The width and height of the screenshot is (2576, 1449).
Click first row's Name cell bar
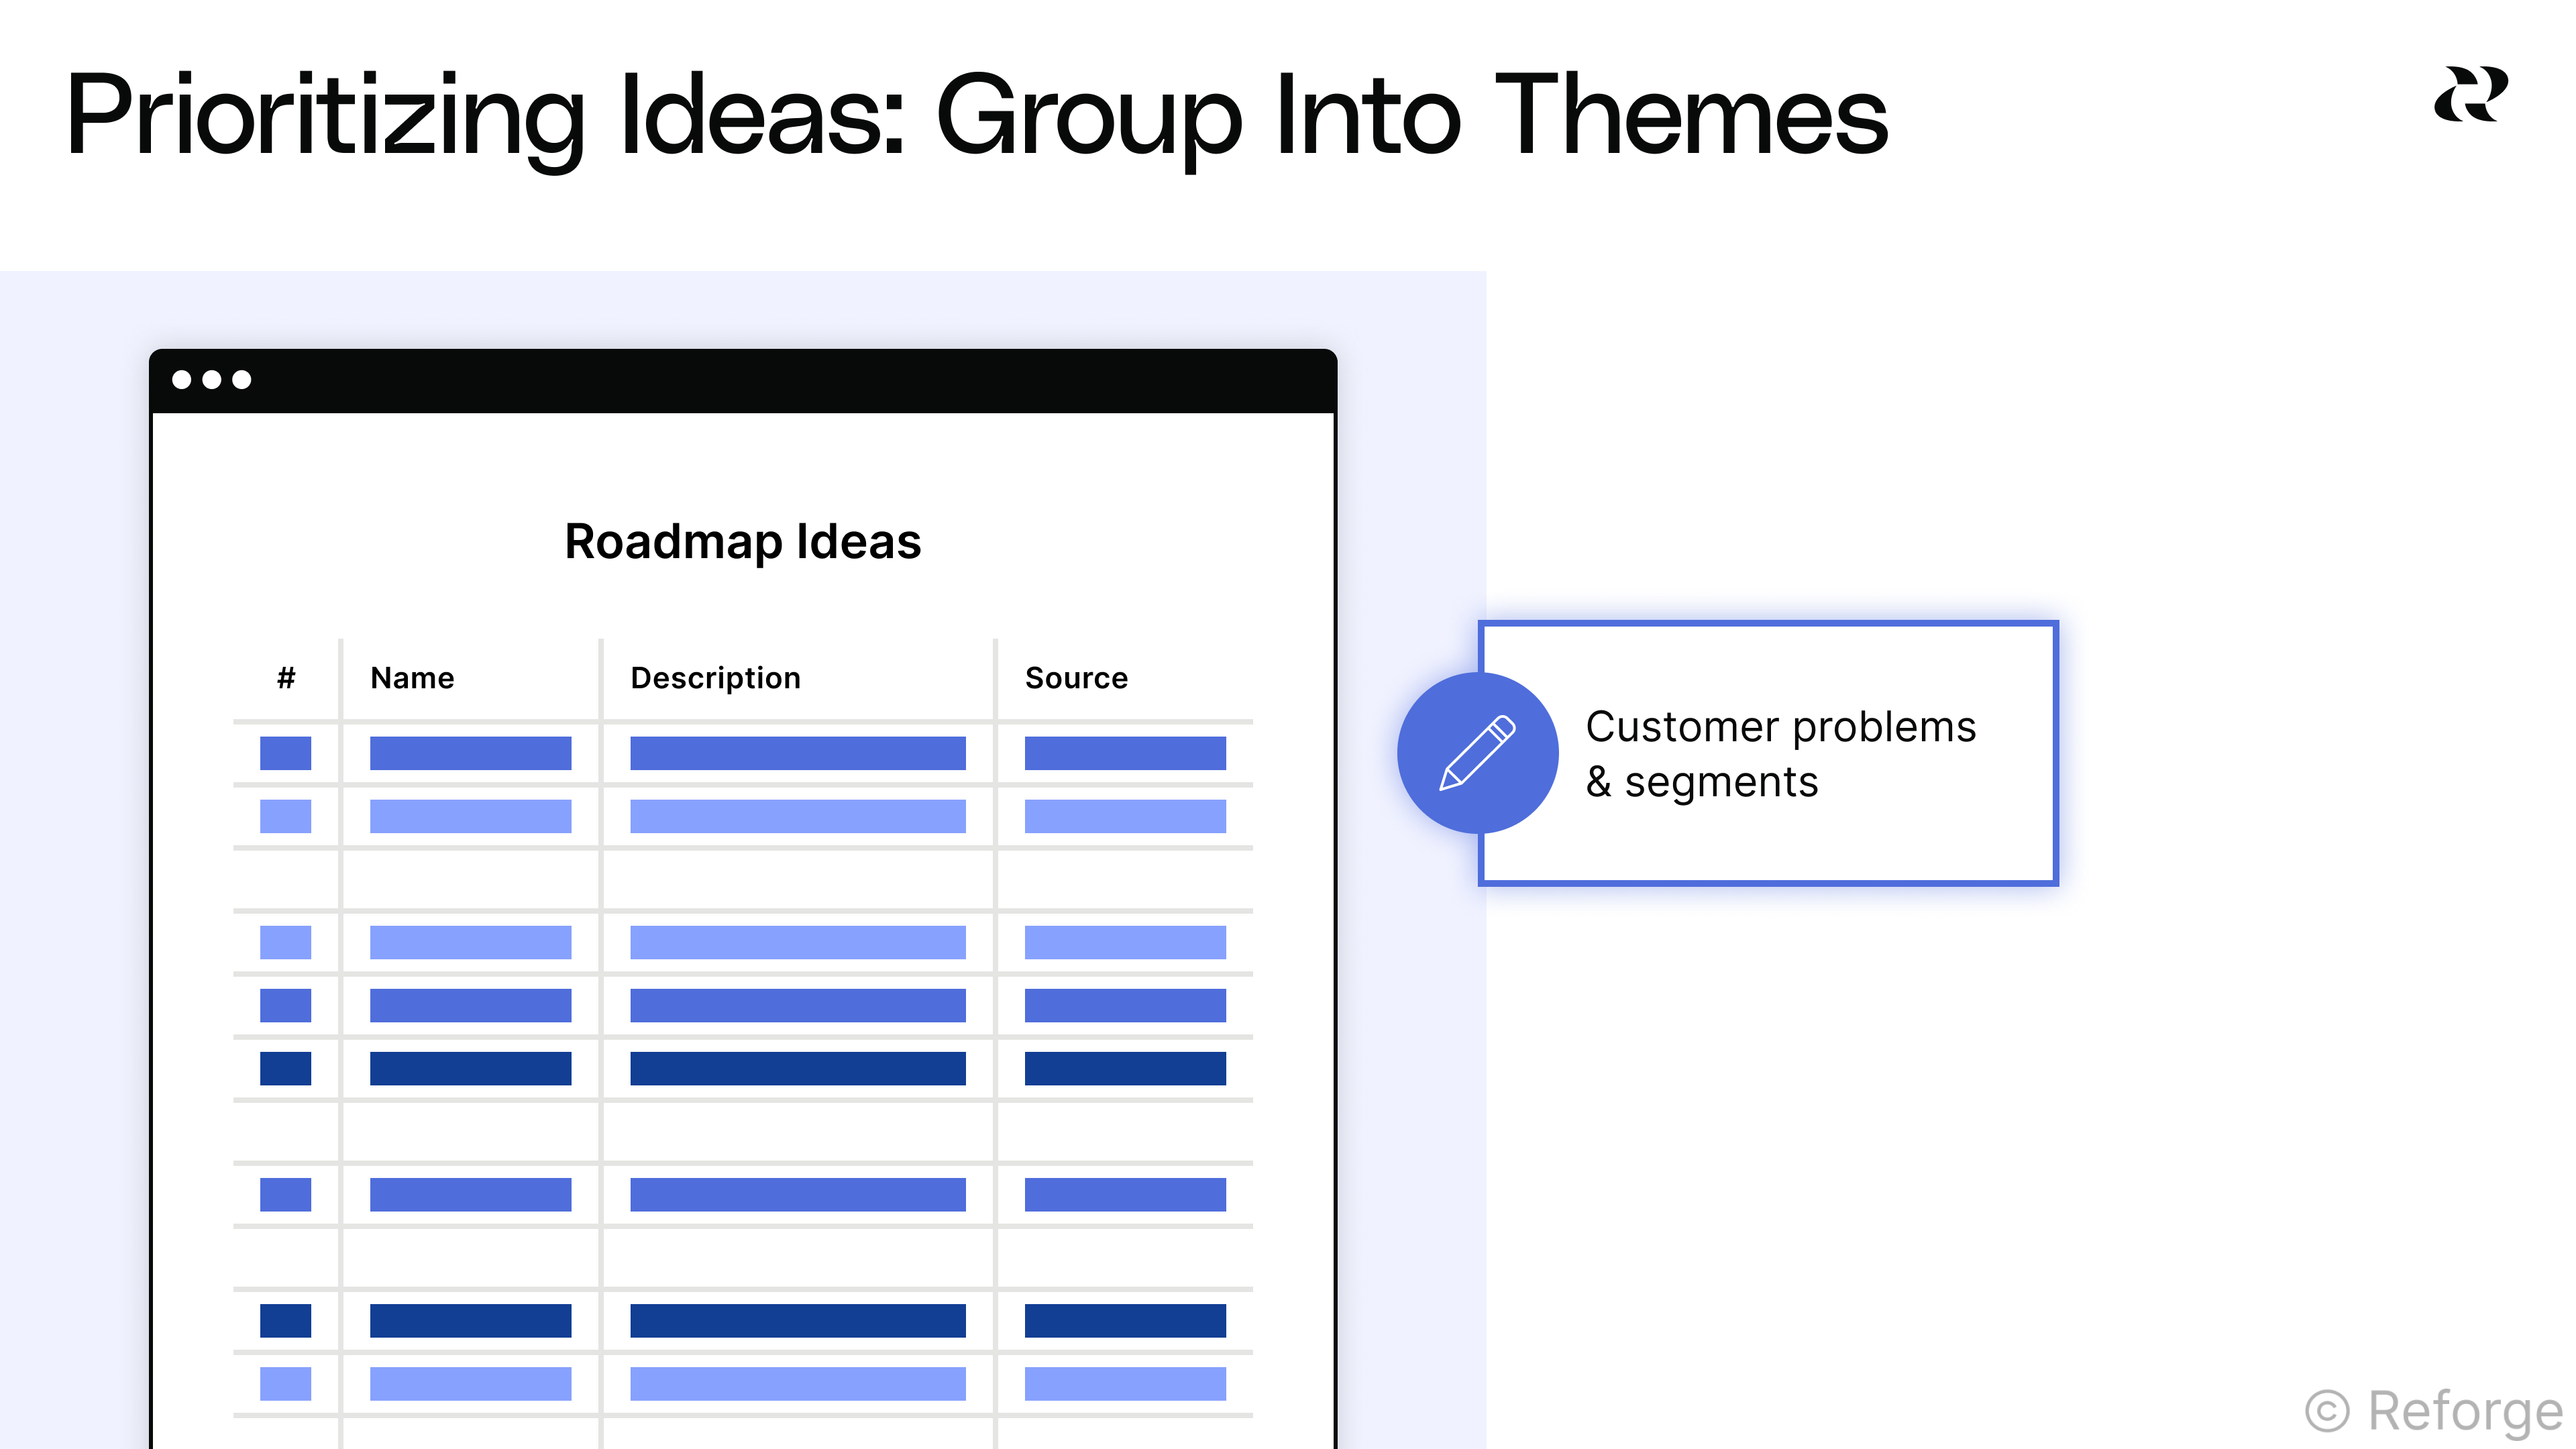tap(470, 753)
